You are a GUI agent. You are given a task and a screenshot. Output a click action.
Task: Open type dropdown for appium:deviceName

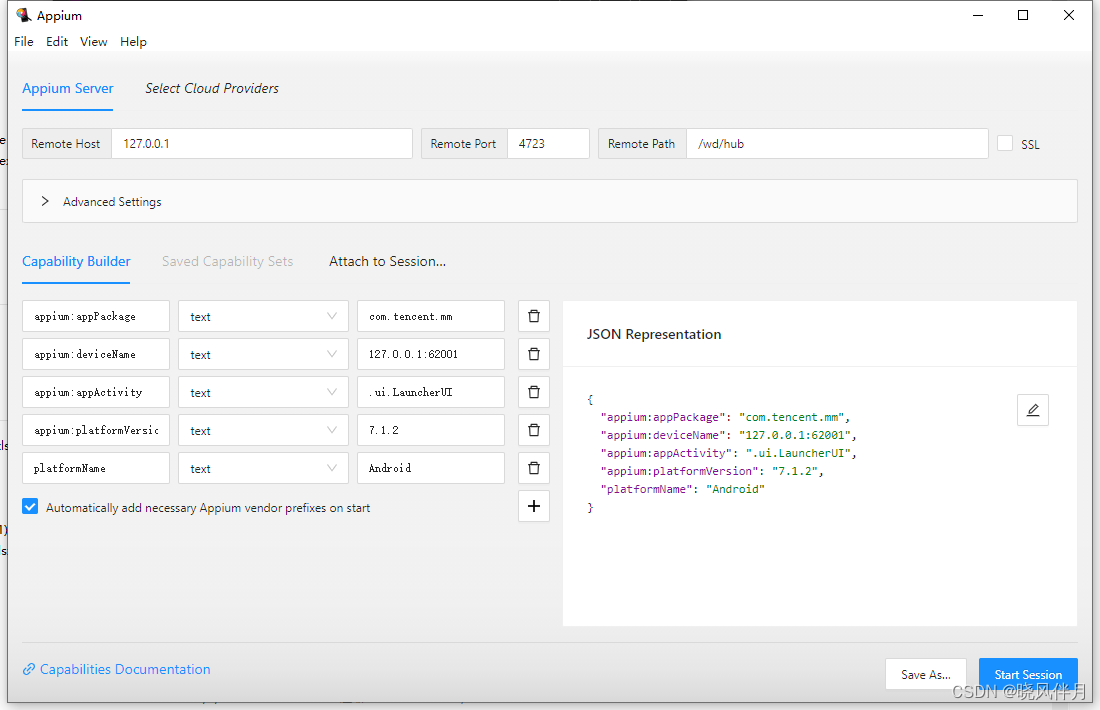tap(263, 354)
